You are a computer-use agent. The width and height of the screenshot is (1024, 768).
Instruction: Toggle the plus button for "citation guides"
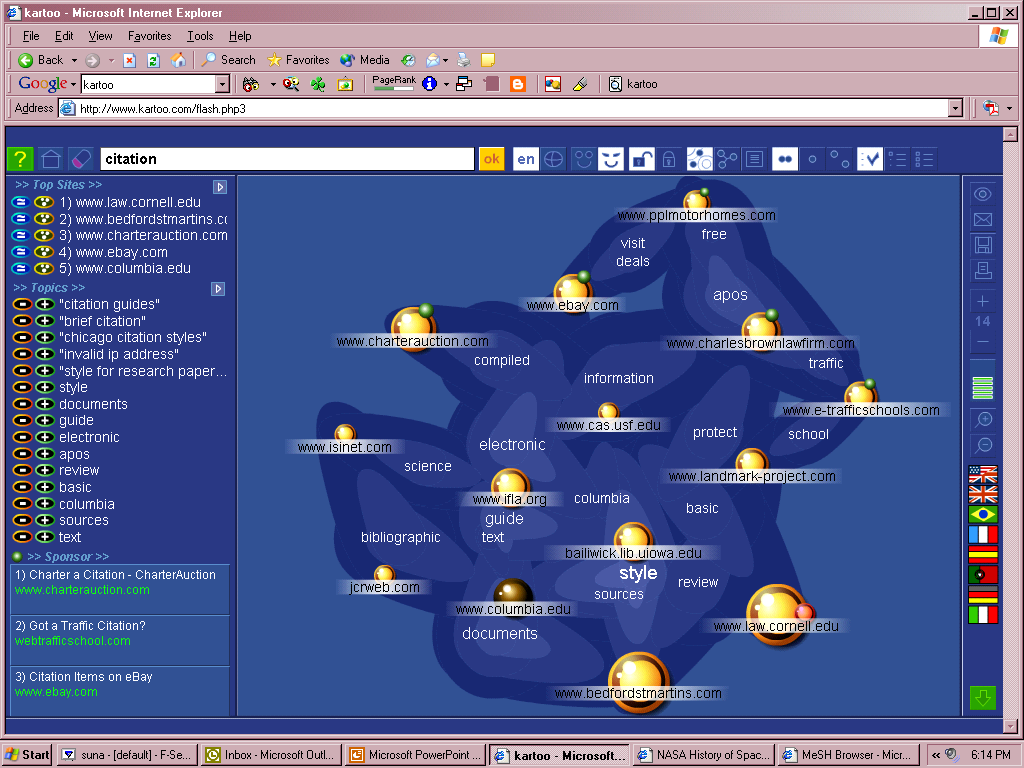click(x=45, y=304)
